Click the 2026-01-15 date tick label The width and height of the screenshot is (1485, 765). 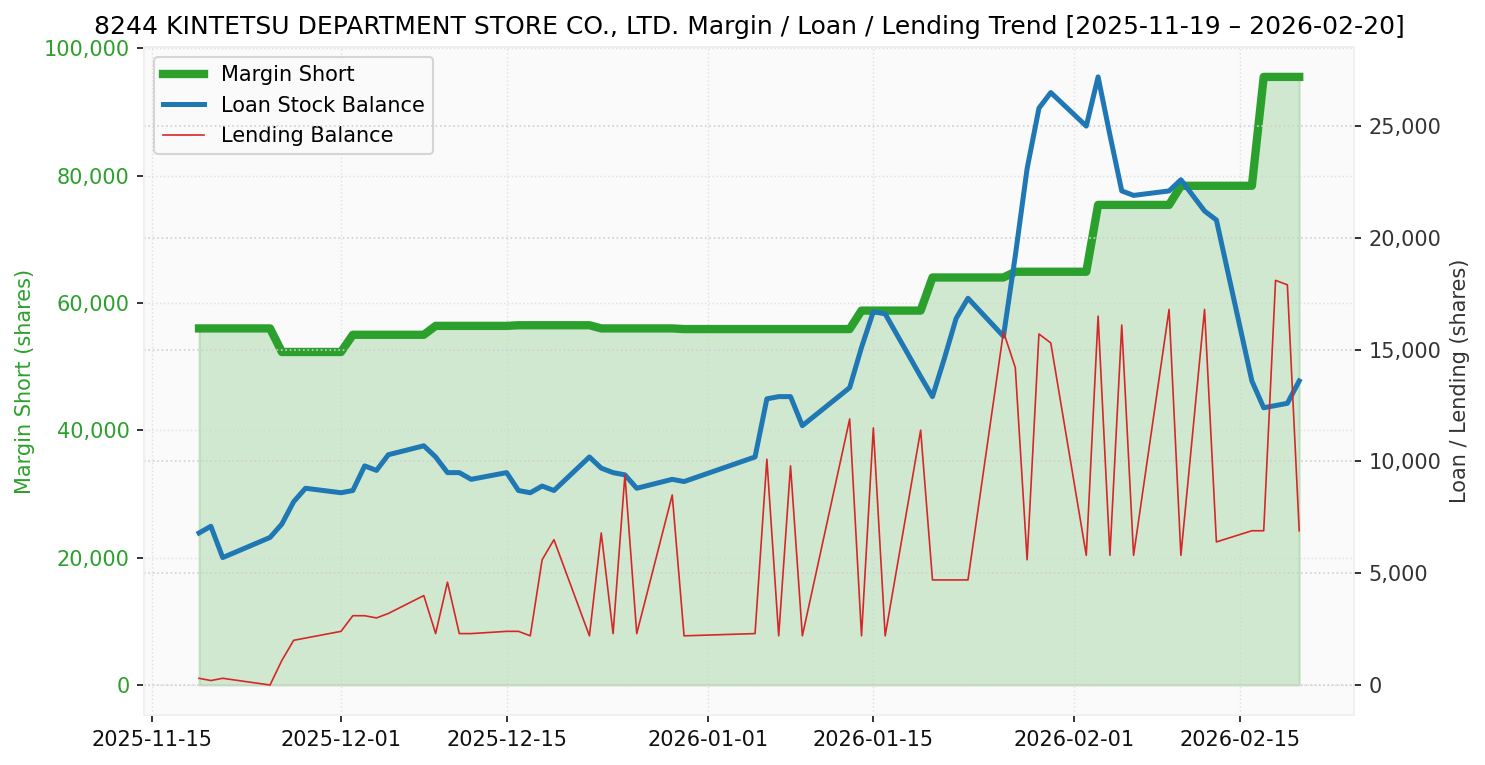(x=872, y=739)
